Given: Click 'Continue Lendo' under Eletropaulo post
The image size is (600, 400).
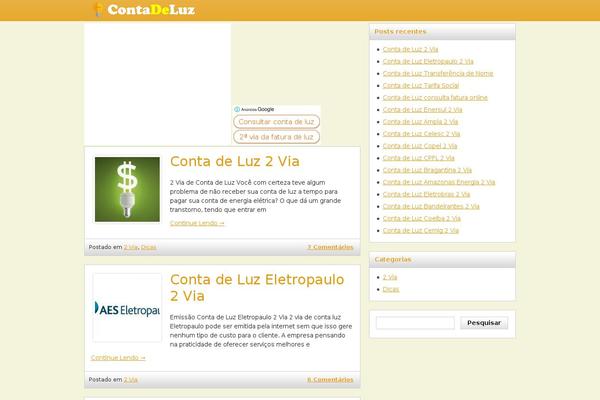Looking at the screenshot, I should point(118,358).
